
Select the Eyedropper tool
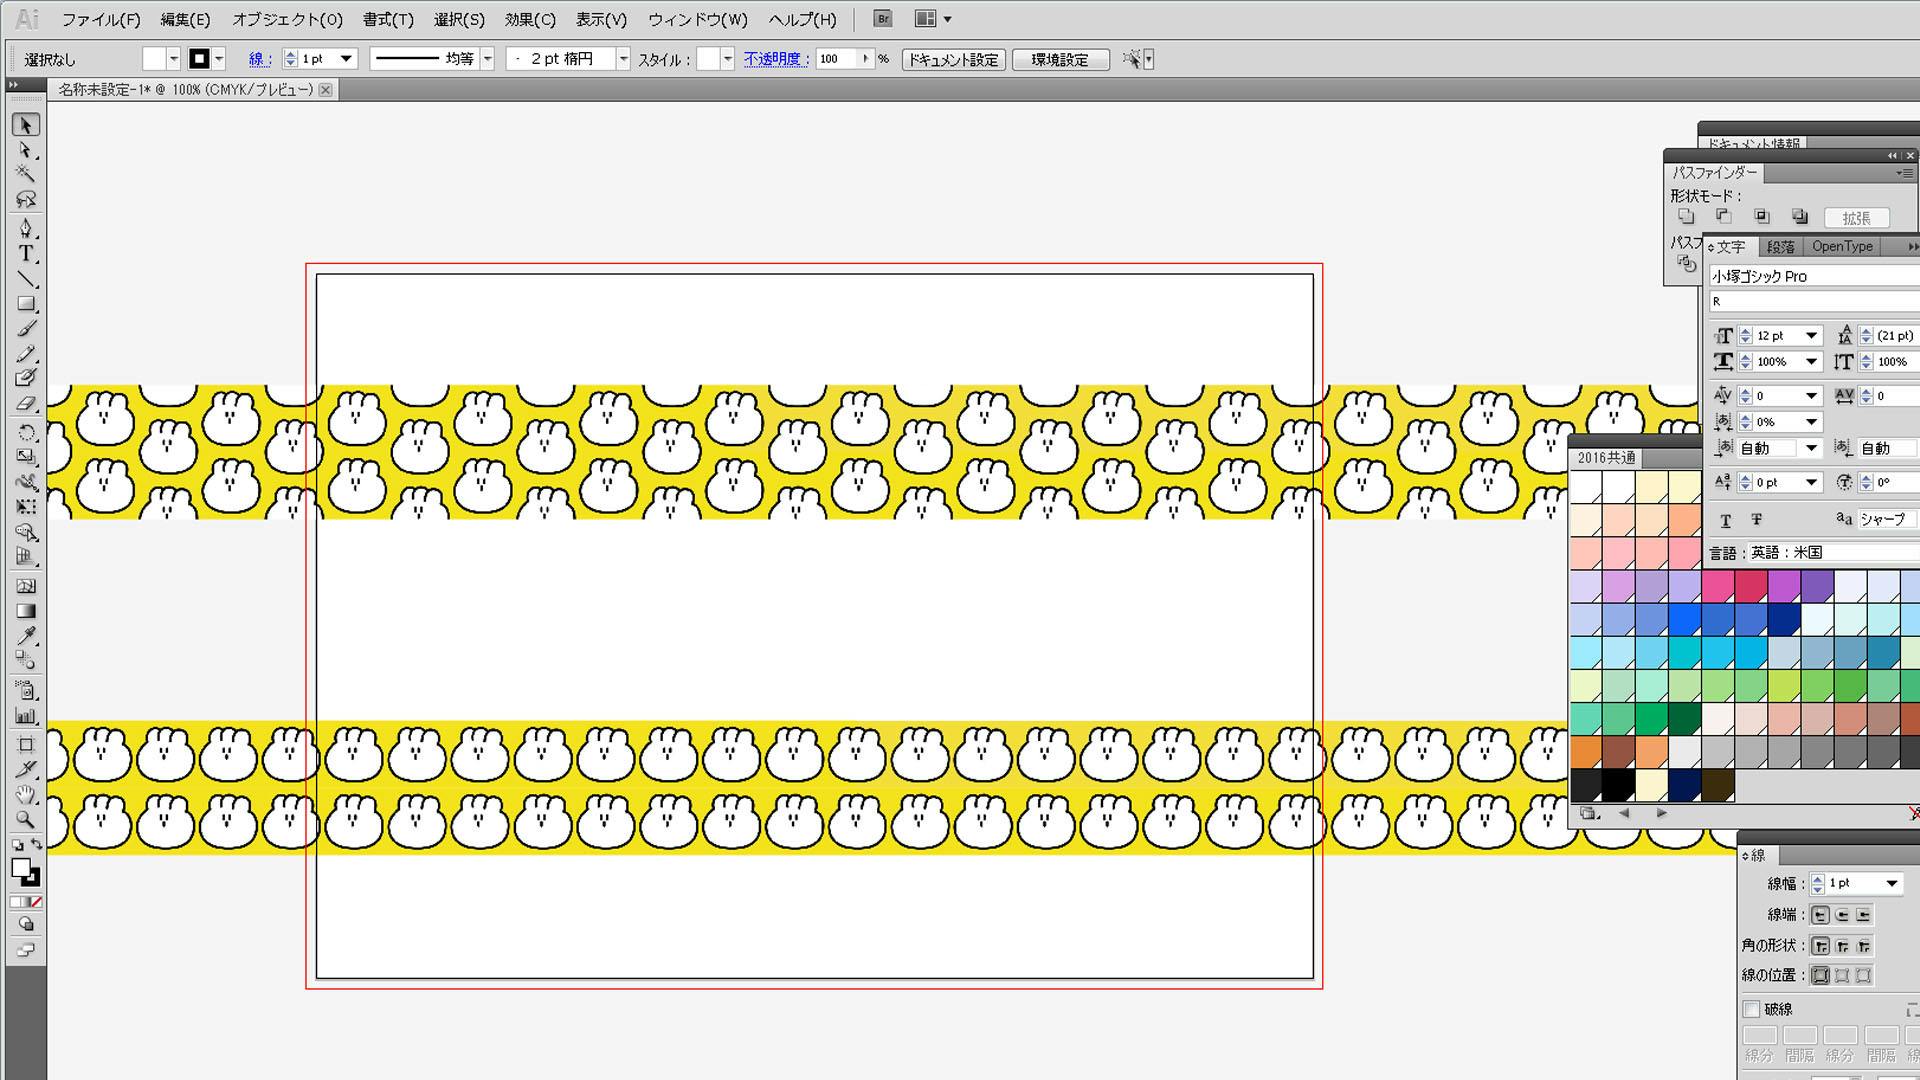pos(26,635)
